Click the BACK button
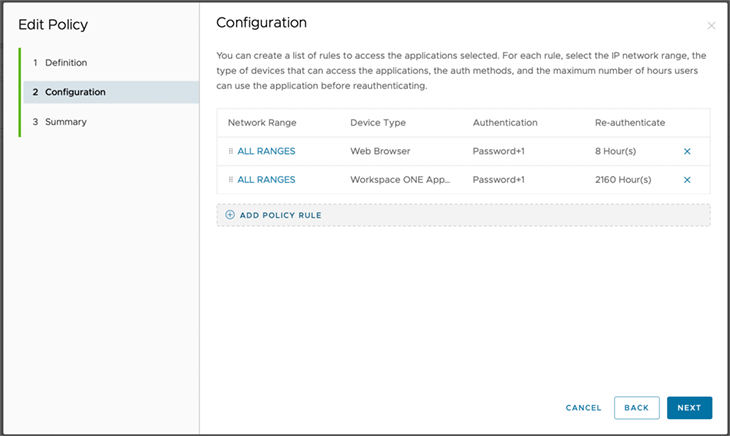 click(636, 408)
